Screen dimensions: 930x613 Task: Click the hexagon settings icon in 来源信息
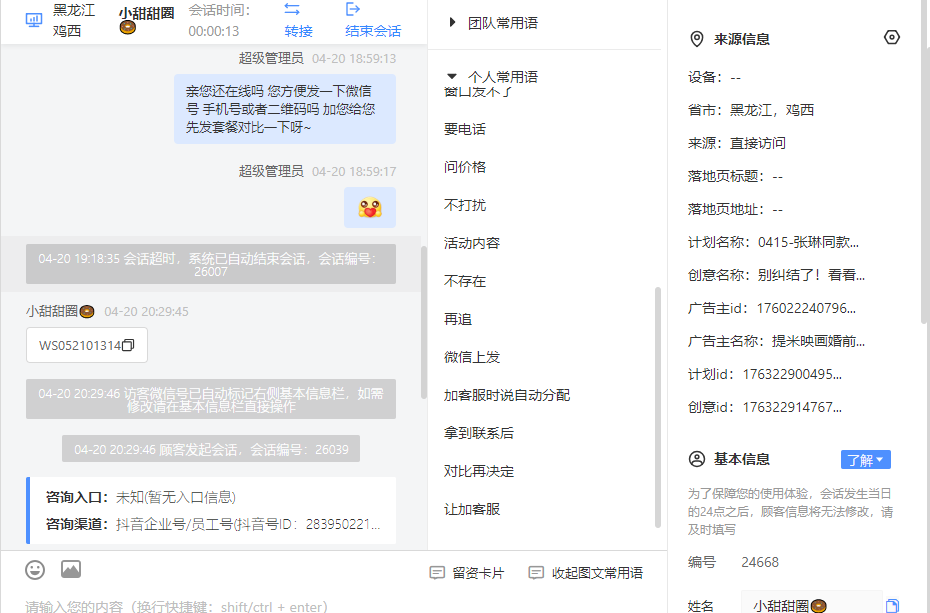[891, 37]
